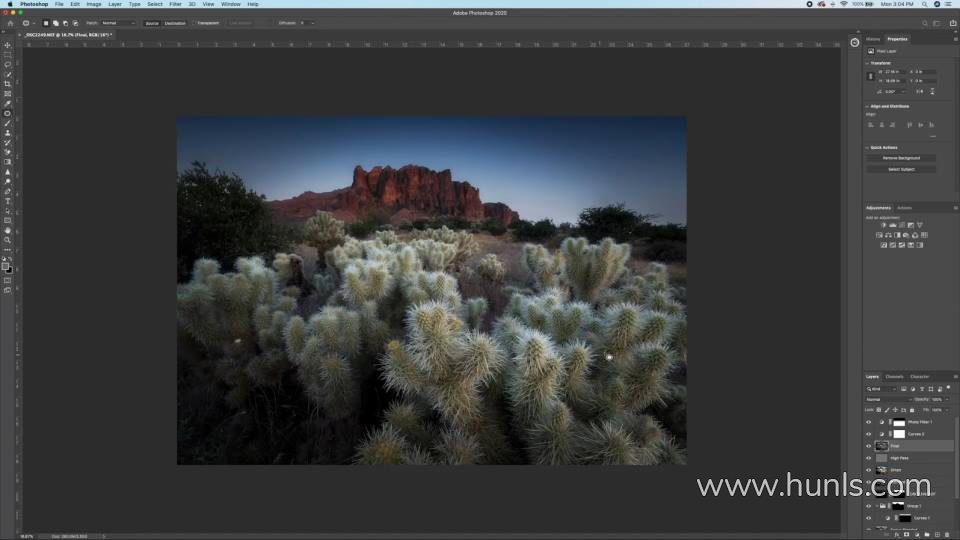Click the Remove Background button
960x540 pixels.
coord(901,158)
